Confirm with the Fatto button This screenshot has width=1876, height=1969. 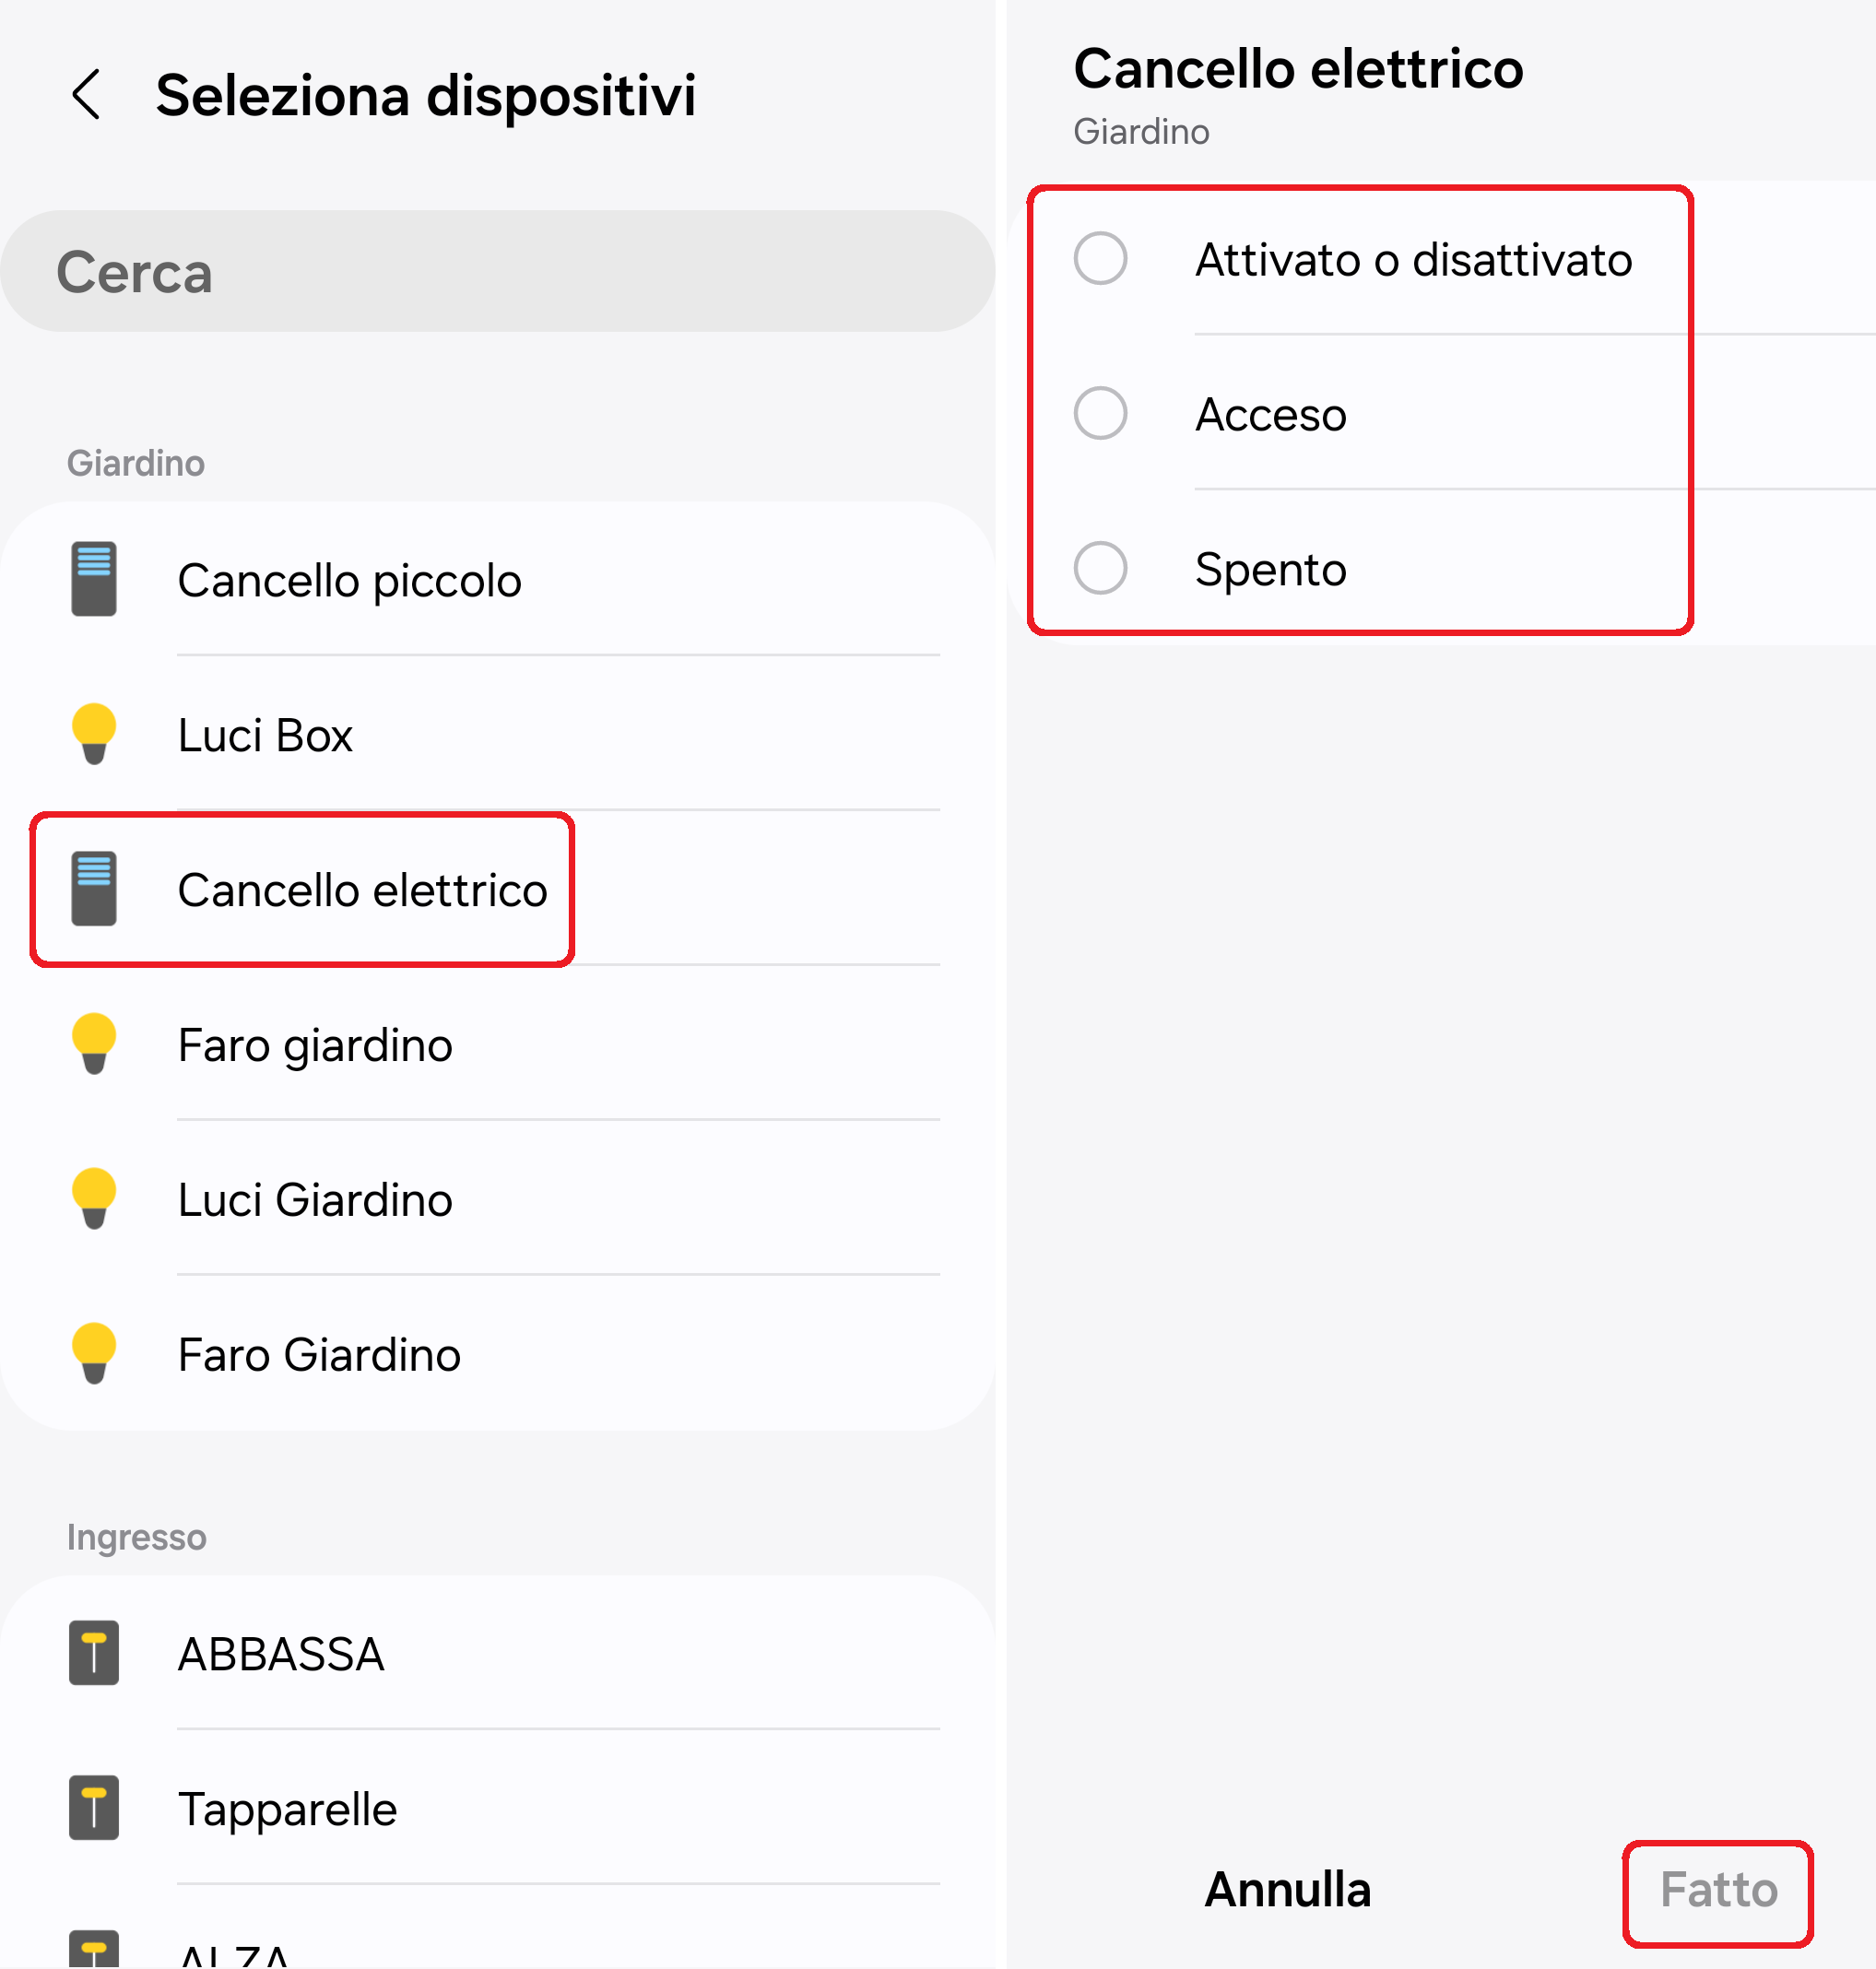(x=1718, y=1890)
